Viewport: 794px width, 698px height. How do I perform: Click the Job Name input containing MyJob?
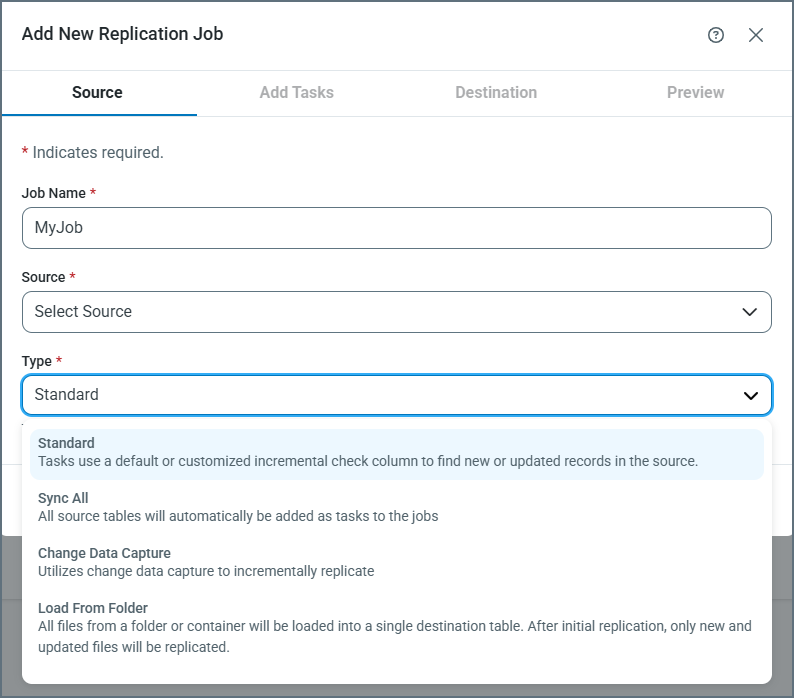click(396, 228)
